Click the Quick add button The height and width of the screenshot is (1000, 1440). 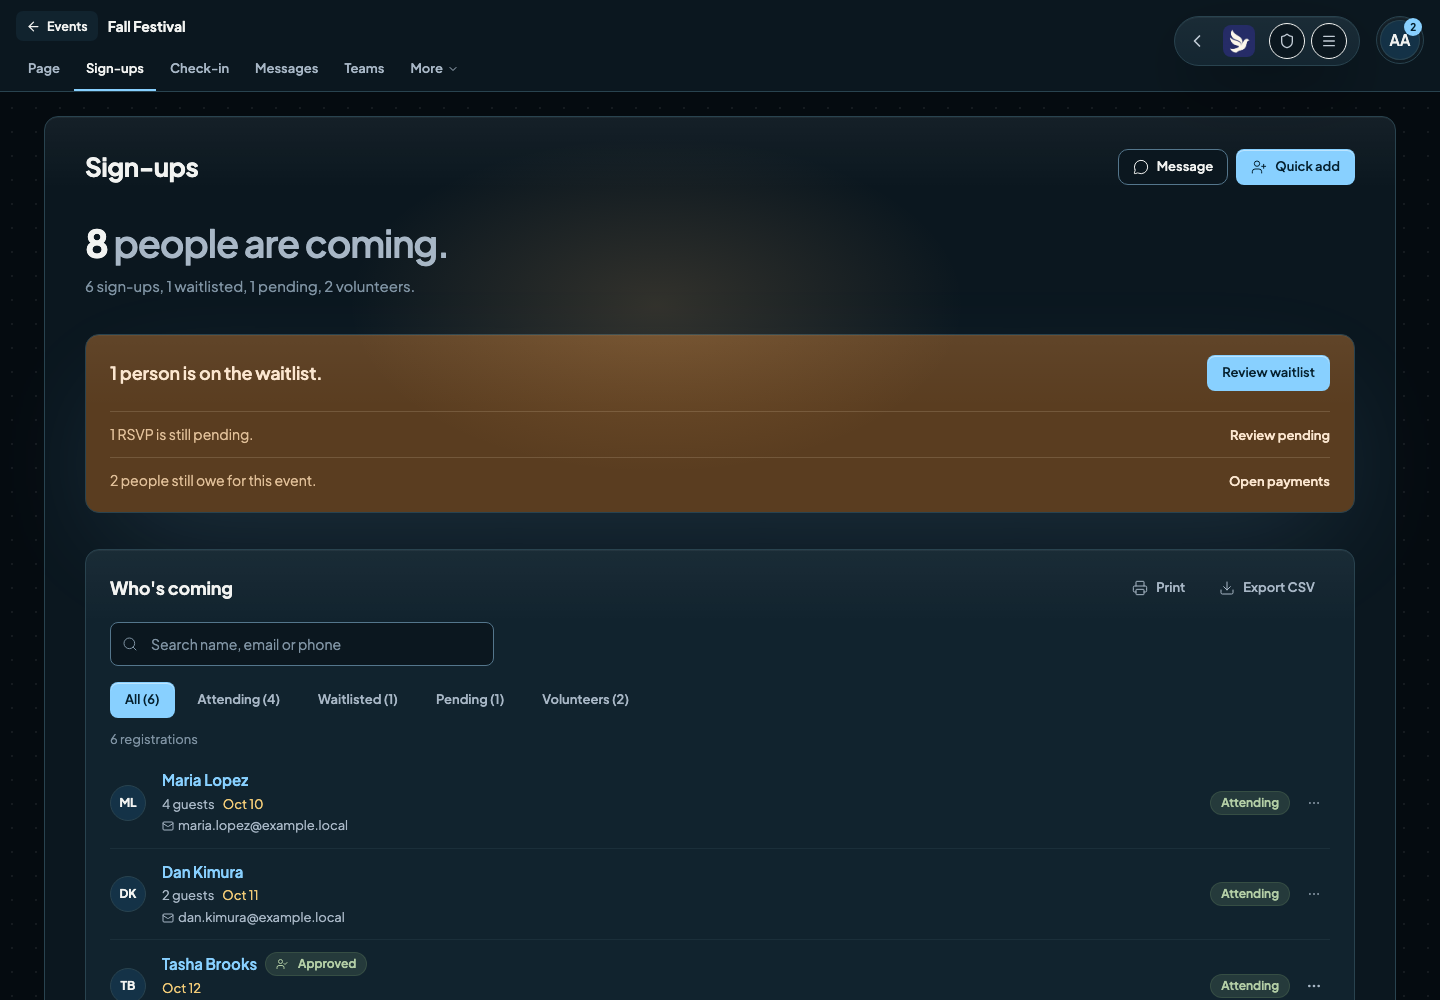point(1295,167)
